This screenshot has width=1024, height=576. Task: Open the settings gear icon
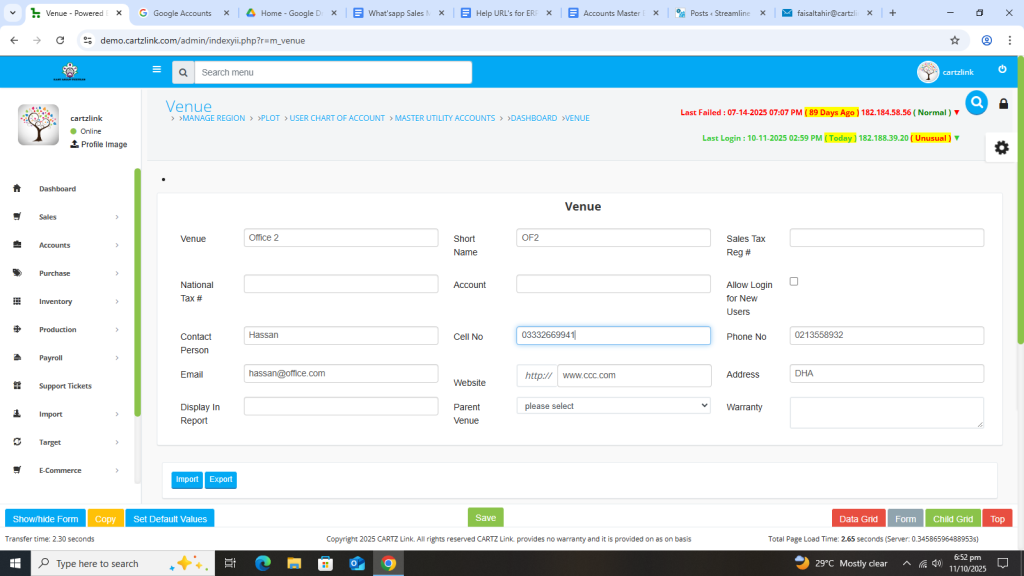coord(1001,147)
